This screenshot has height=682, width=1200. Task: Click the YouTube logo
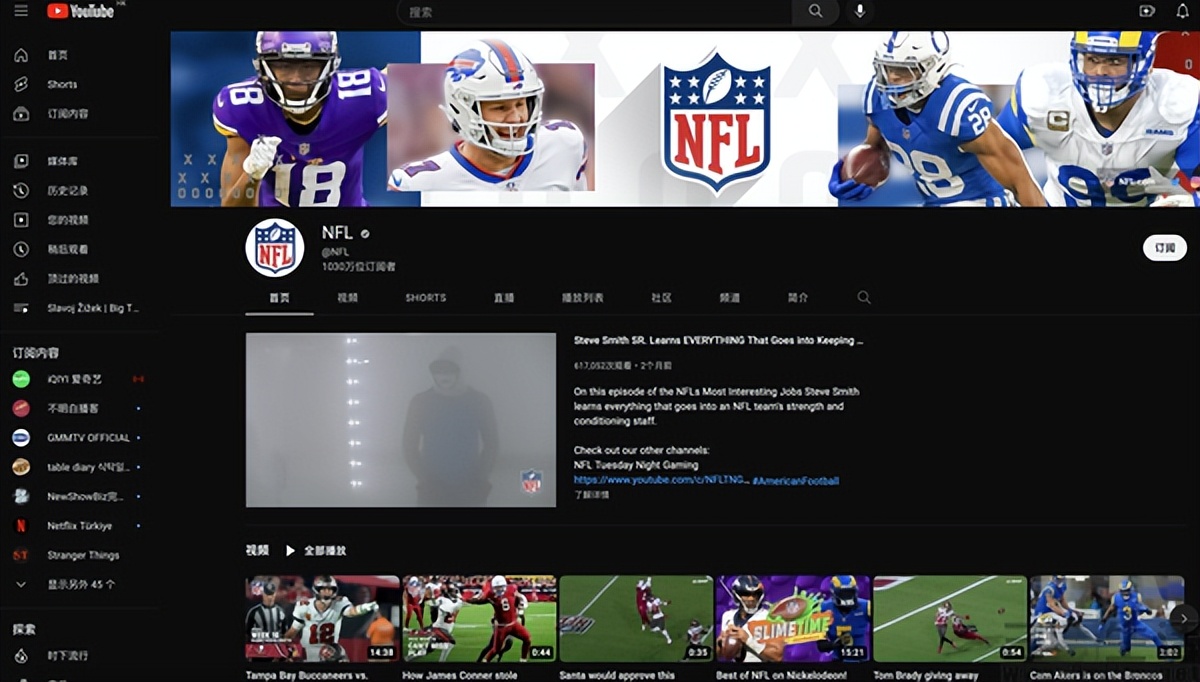(x=78, y=11)
